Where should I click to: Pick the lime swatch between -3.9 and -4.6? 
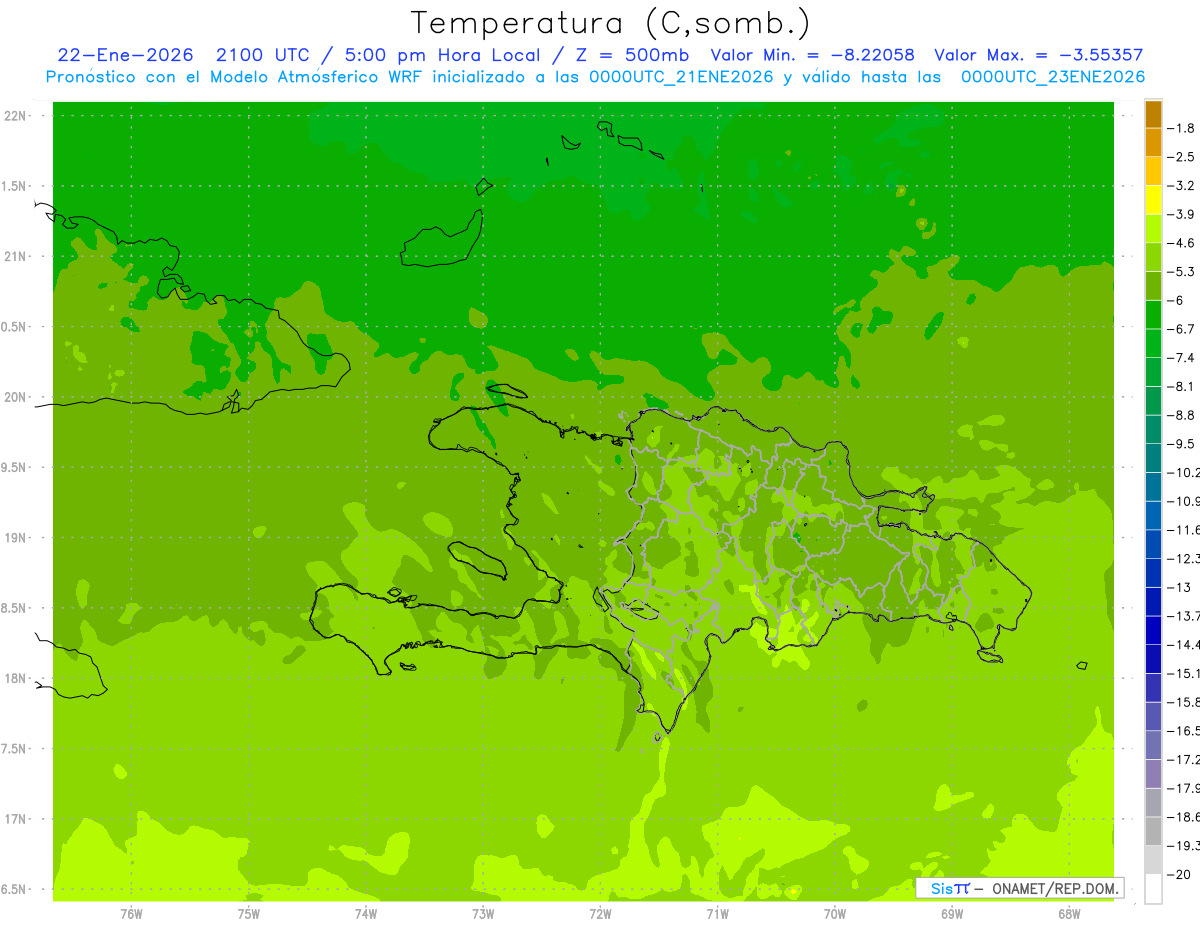click(1153, 229)
